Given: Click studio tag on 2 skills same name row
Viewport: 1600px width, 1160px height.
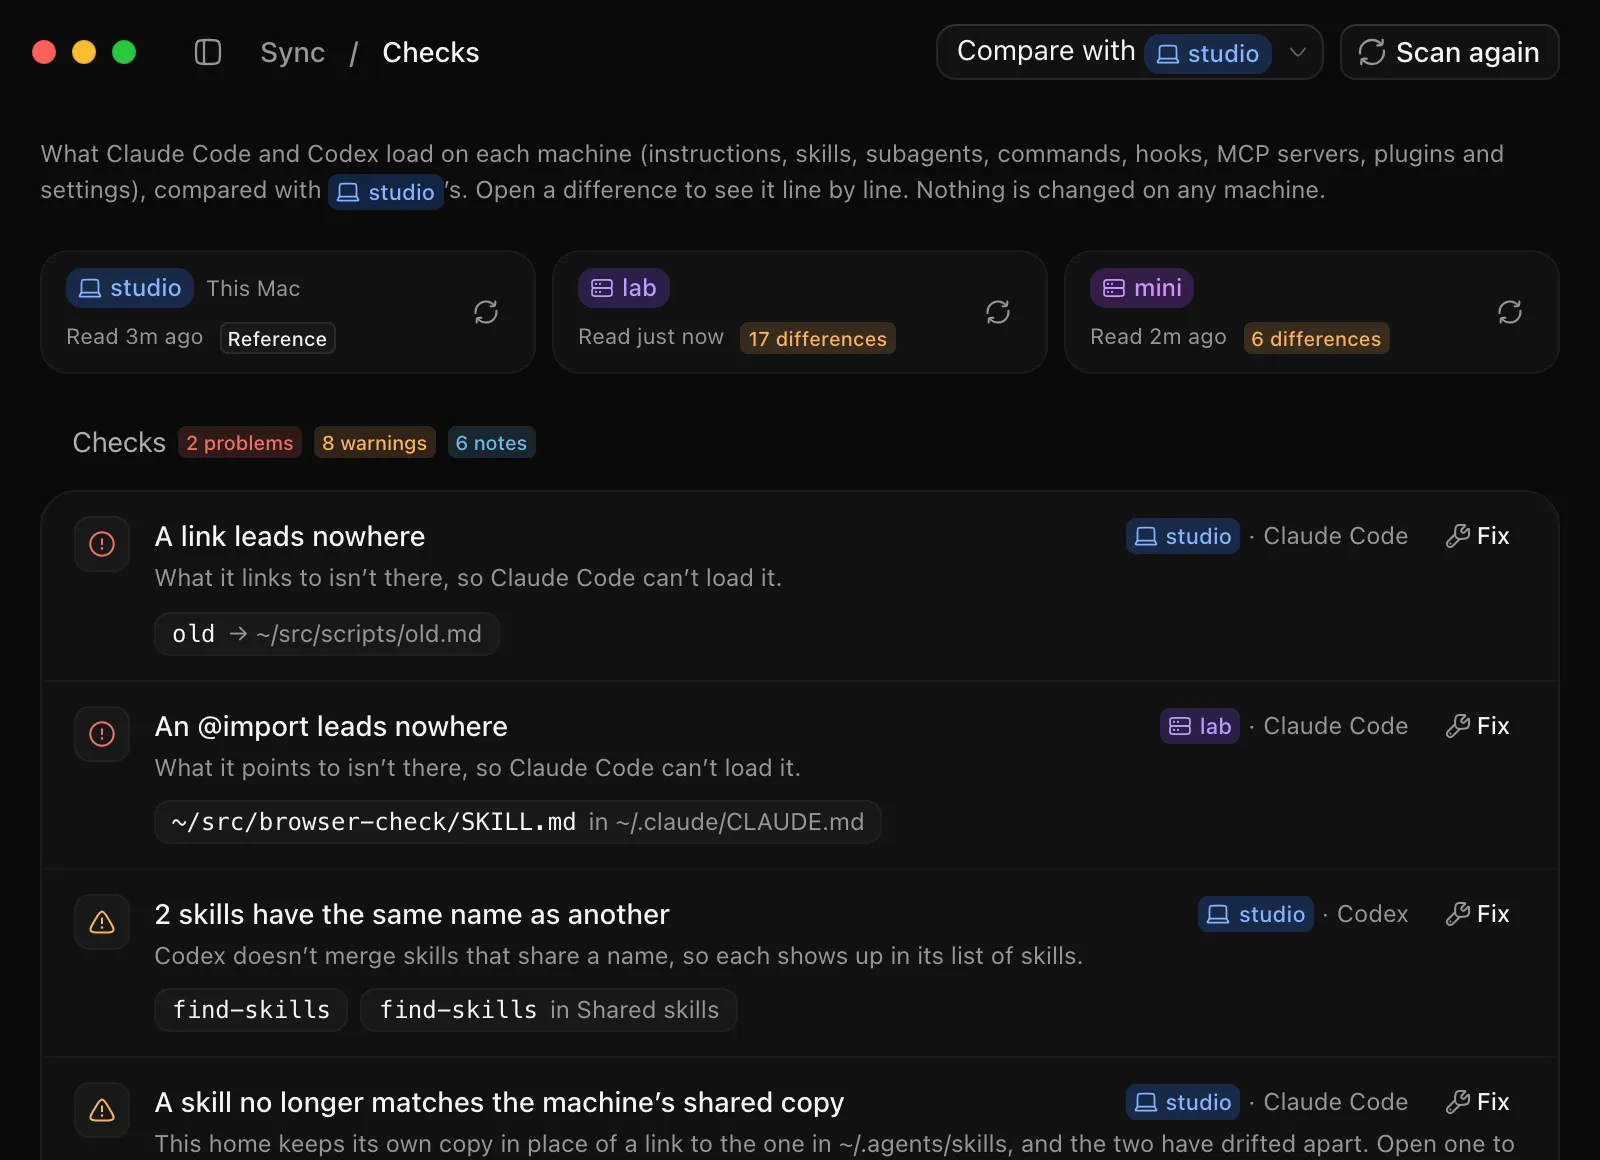Looking at the screenshot, I should [x=1256, y=914].
